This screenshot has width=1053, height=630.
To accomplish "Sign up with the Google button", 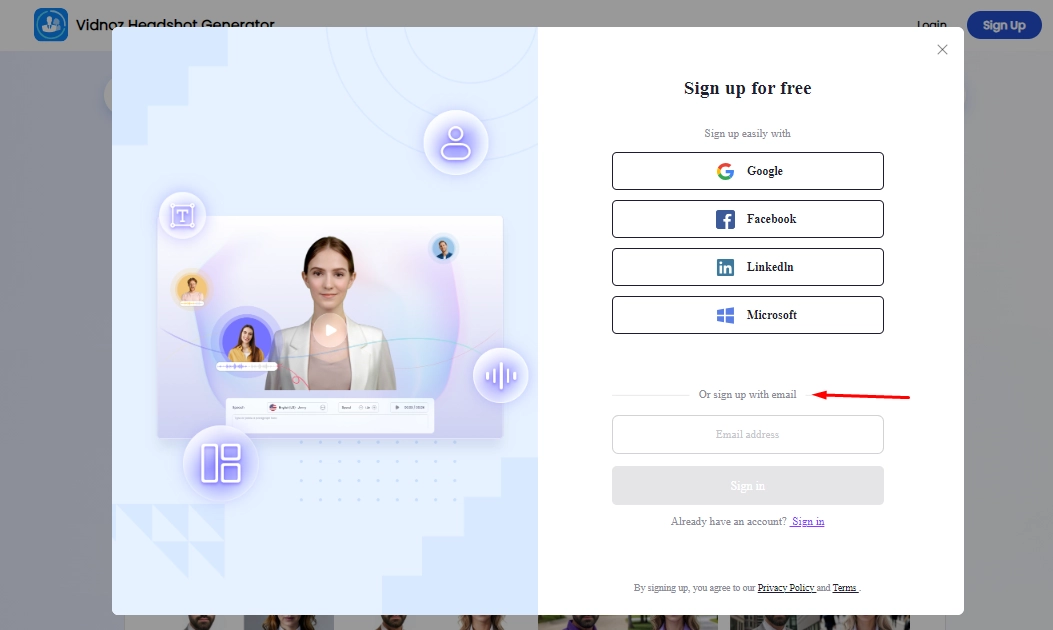I will (x=747, y=171).
